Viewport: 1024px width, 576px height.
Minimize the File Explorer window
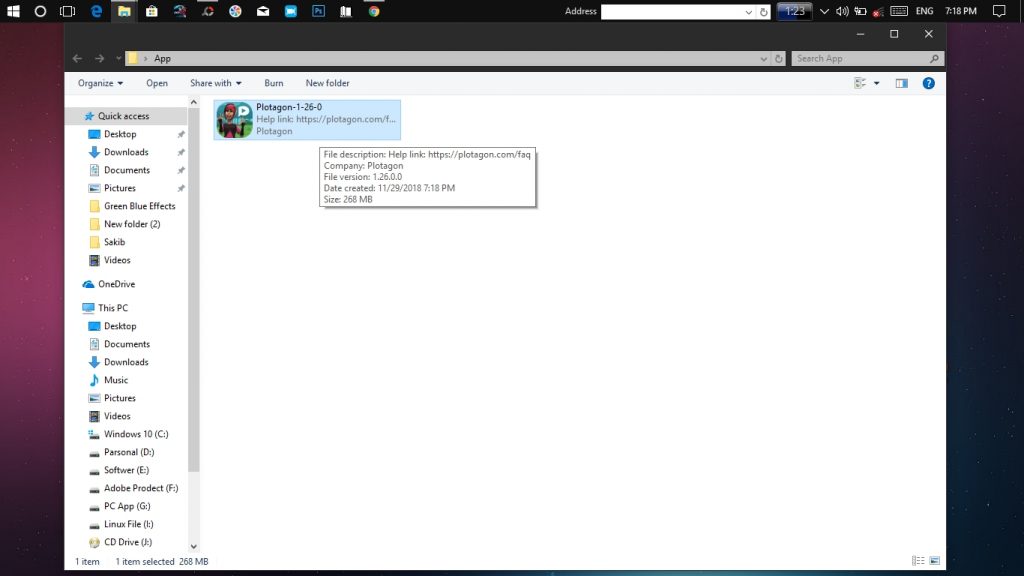click(860, 34)
